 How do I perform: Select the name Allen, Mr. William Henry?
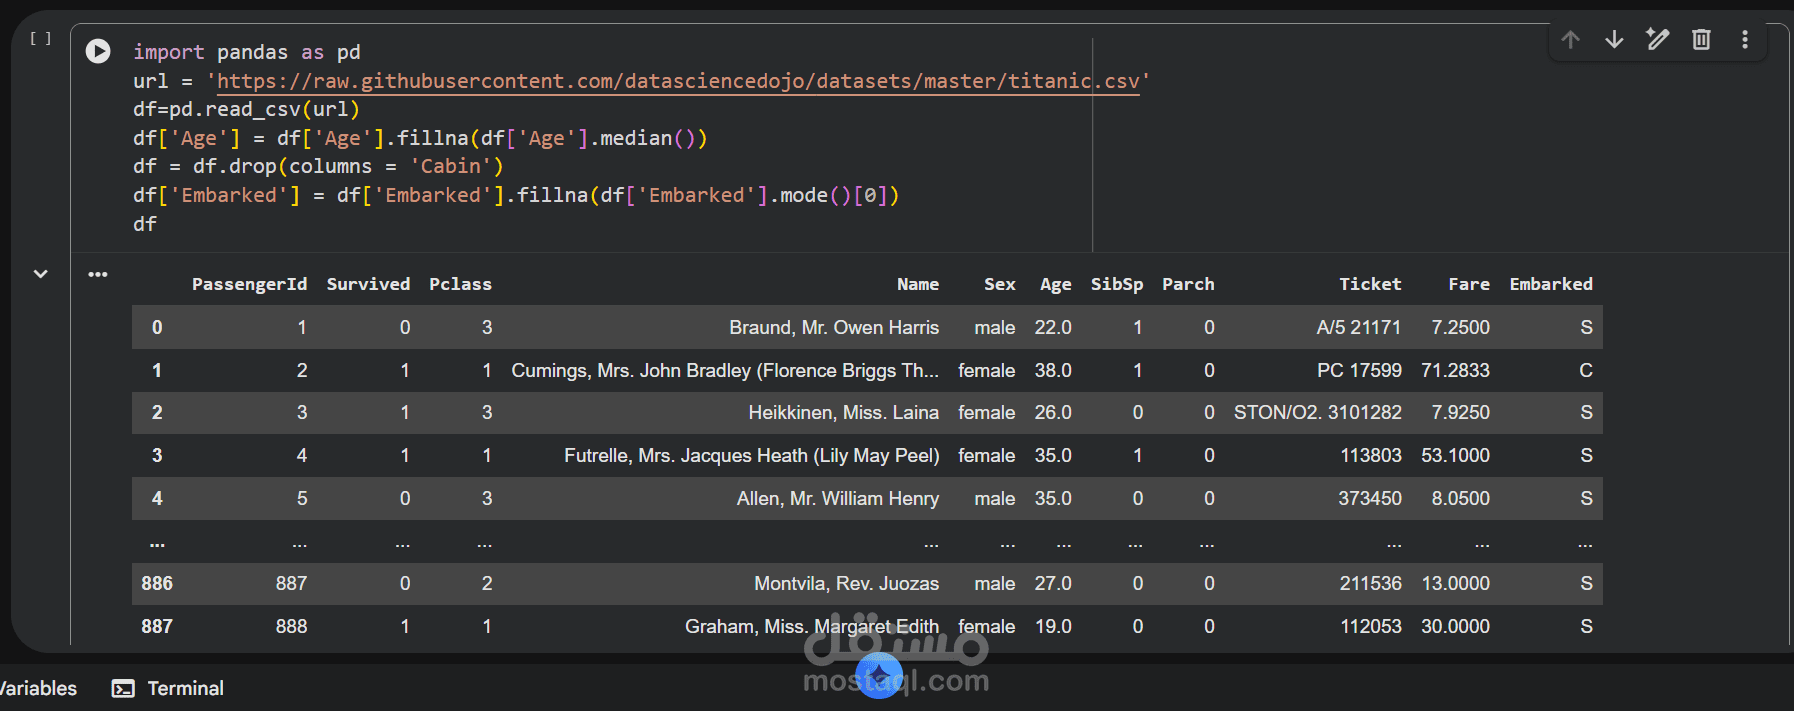point(838,498)
